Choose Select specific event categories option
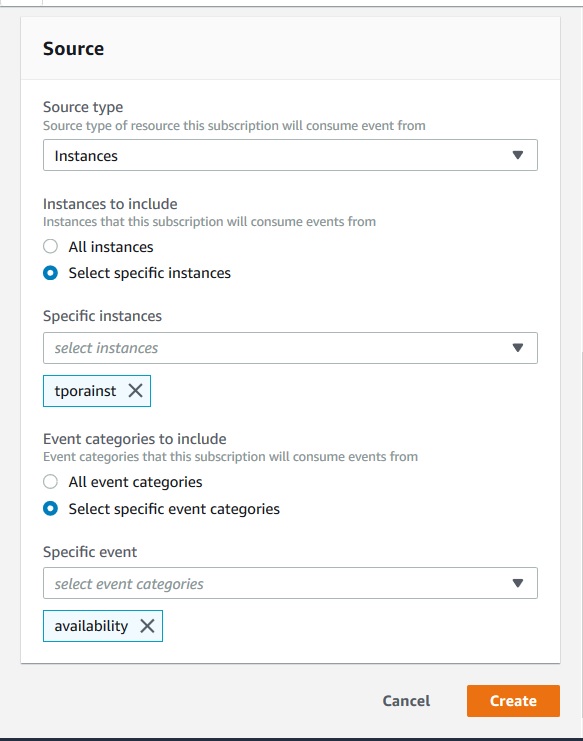583x741 pixels. click(51, 508)
